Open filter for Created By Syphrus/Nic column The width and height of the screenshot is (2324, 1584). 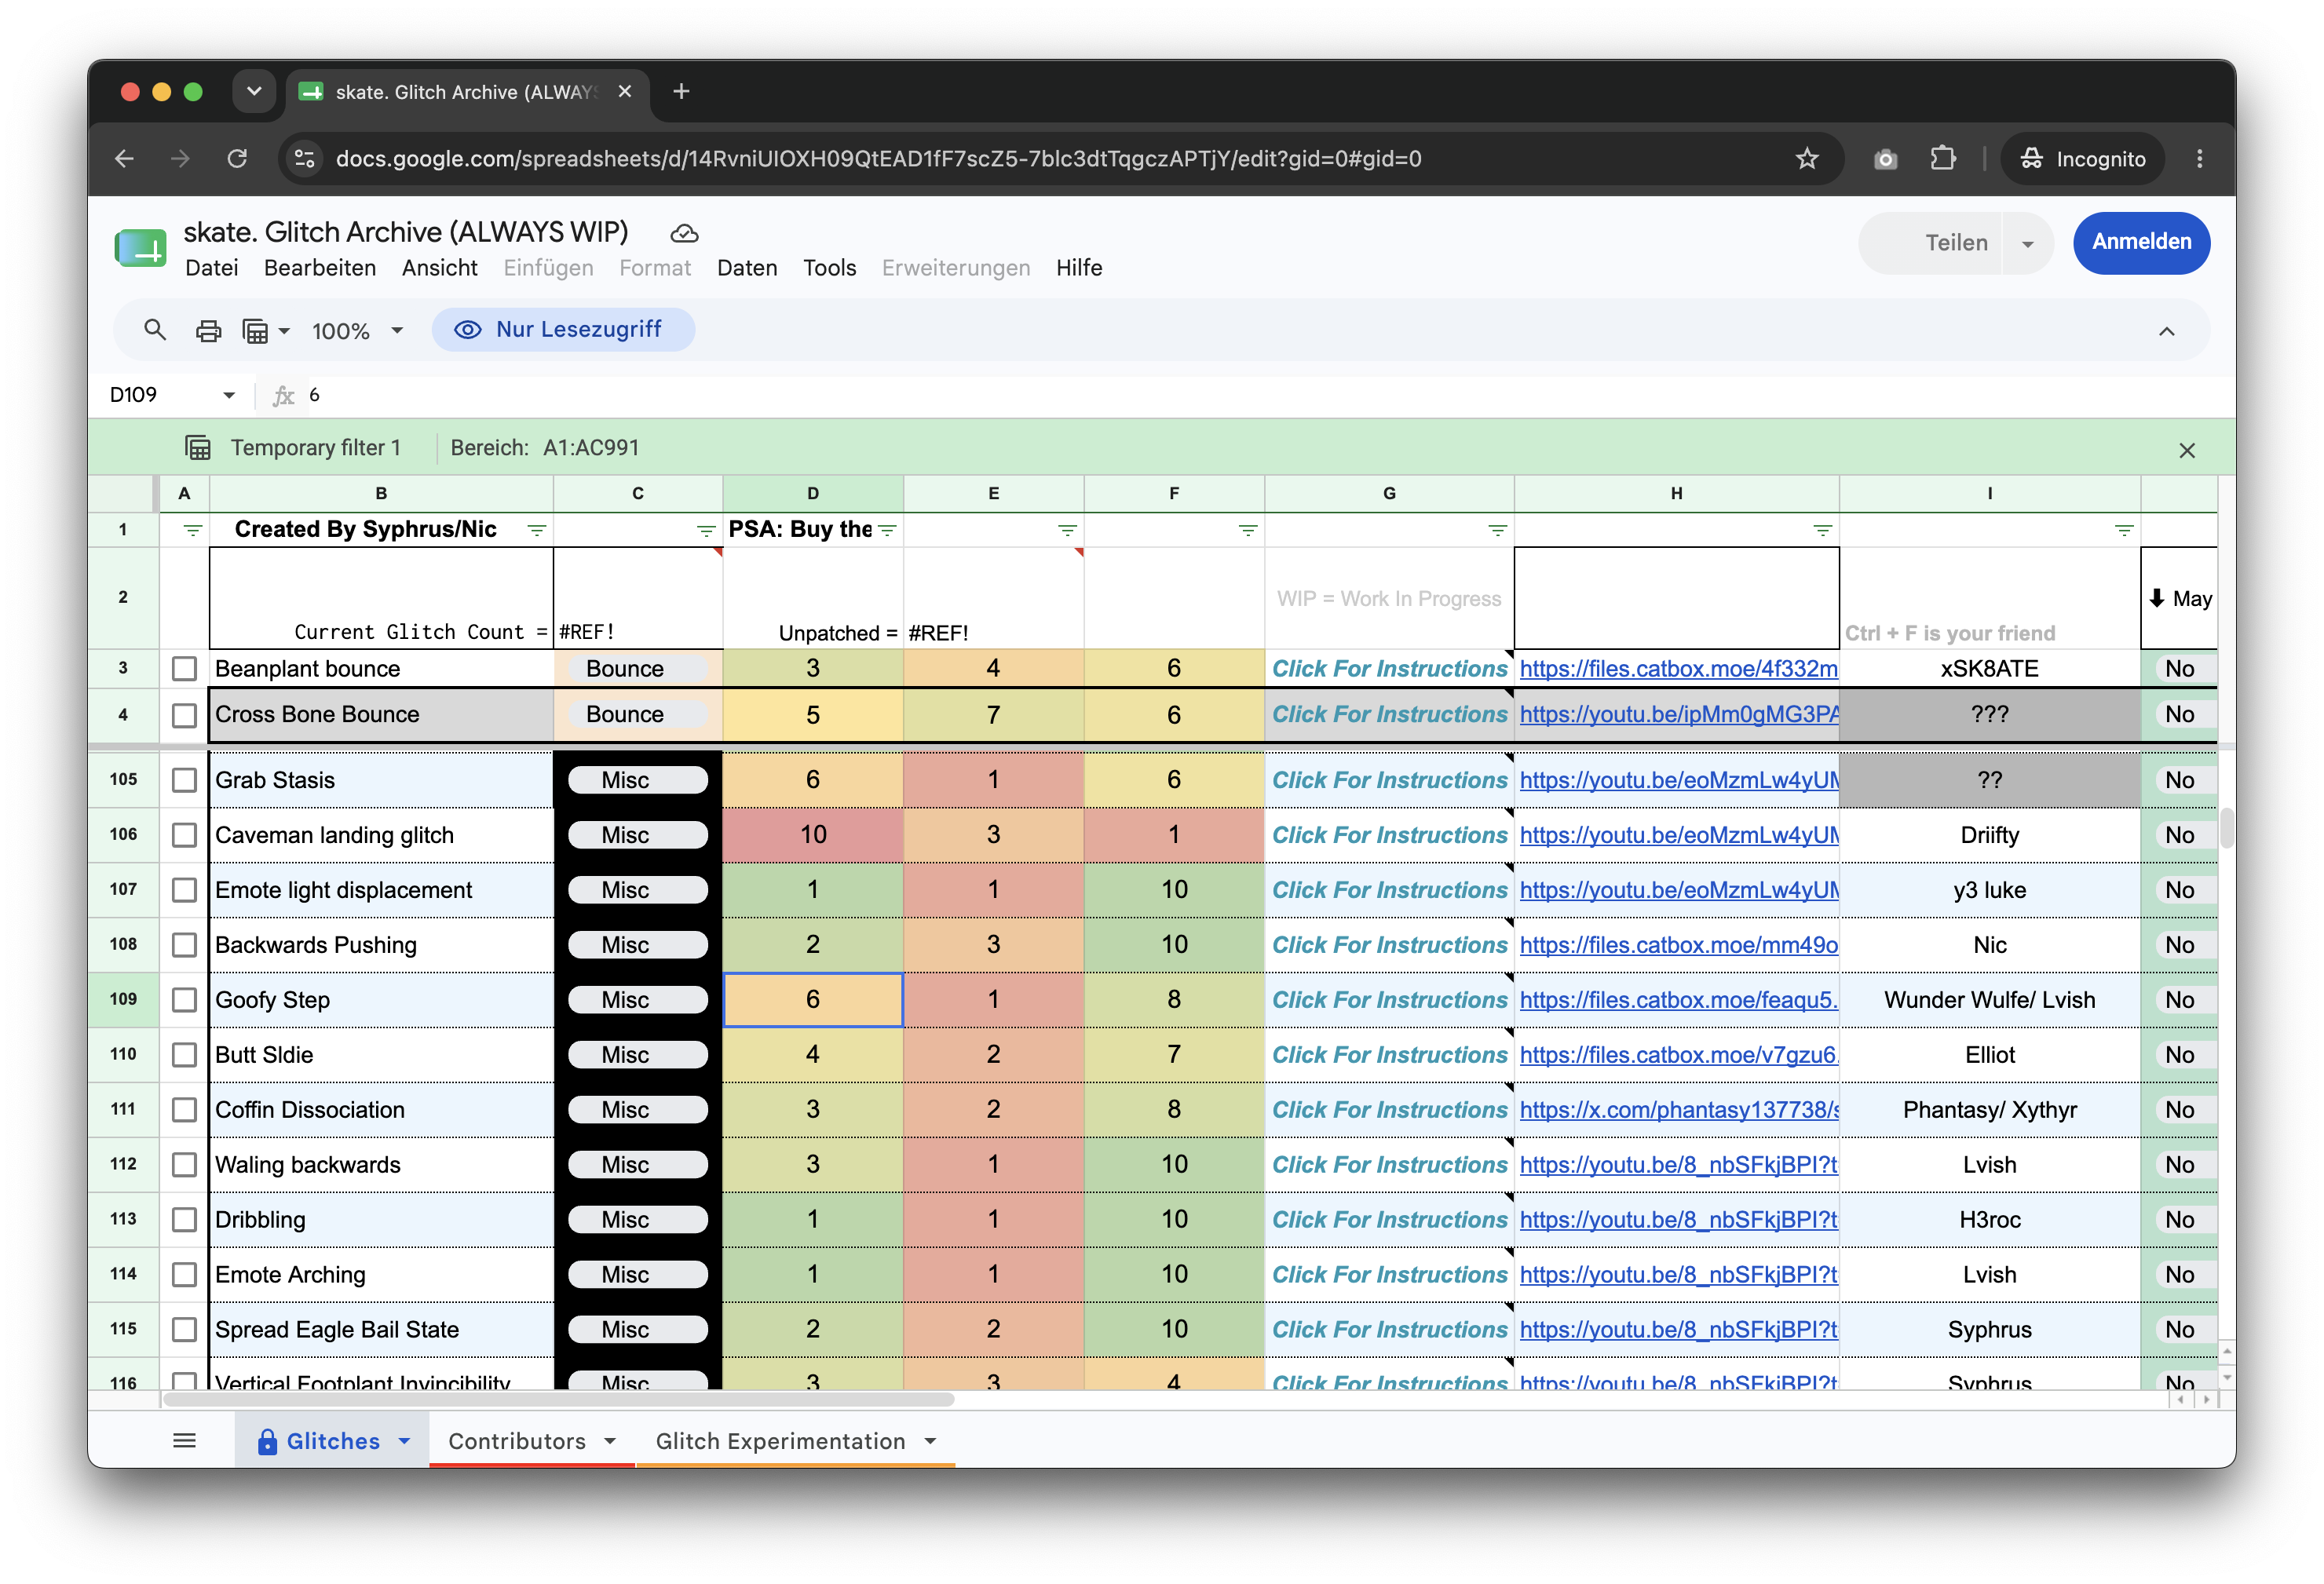point(537,530)
